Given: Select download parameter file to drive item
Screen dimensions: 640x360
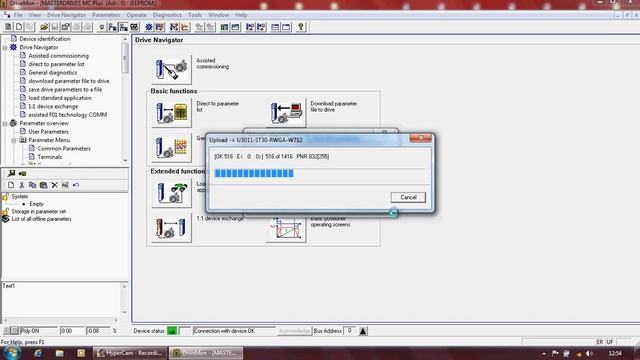Looking at the screenshot, I should coord(69,81).
